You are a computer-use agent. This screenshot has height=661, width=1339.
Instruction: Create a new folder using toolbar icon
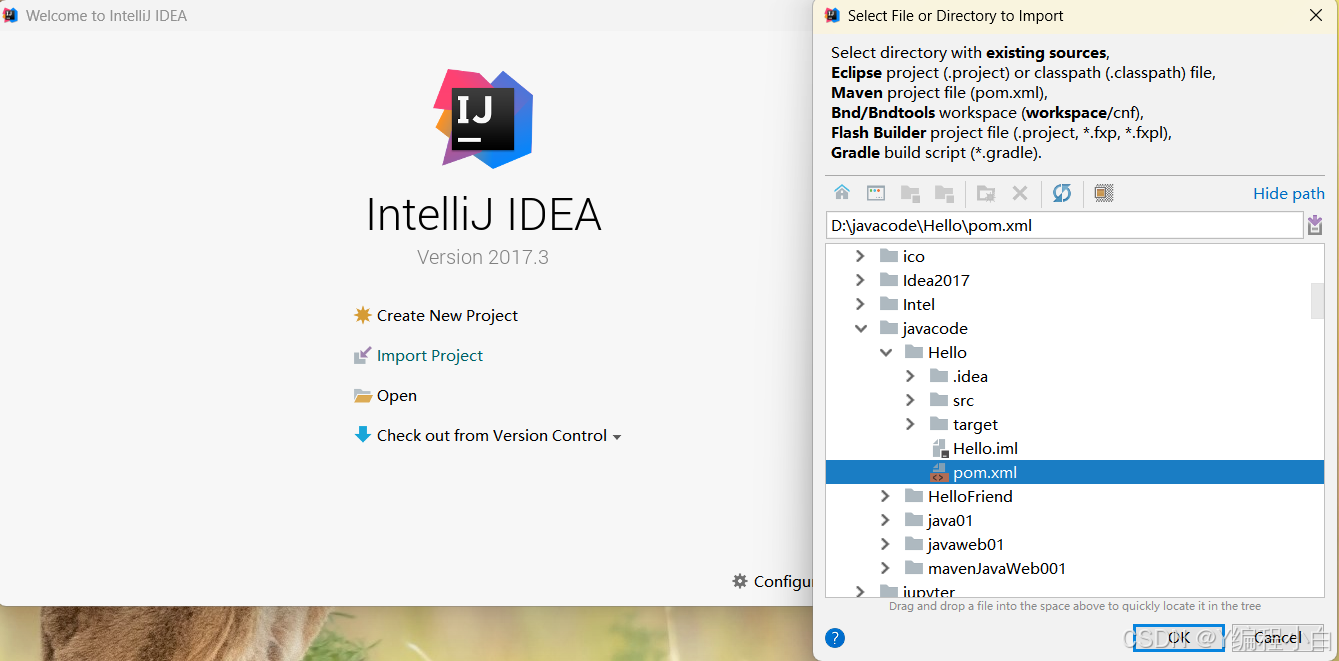[x=986, y=193]
